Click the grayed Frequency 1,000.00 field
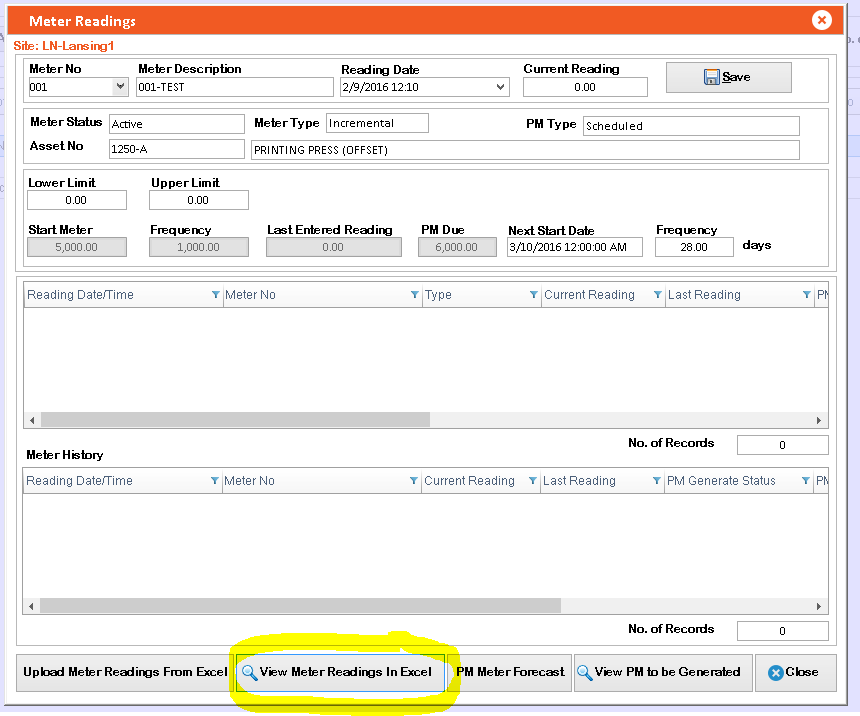The width and height of the screenshot is (860, 716). (199, 247)
